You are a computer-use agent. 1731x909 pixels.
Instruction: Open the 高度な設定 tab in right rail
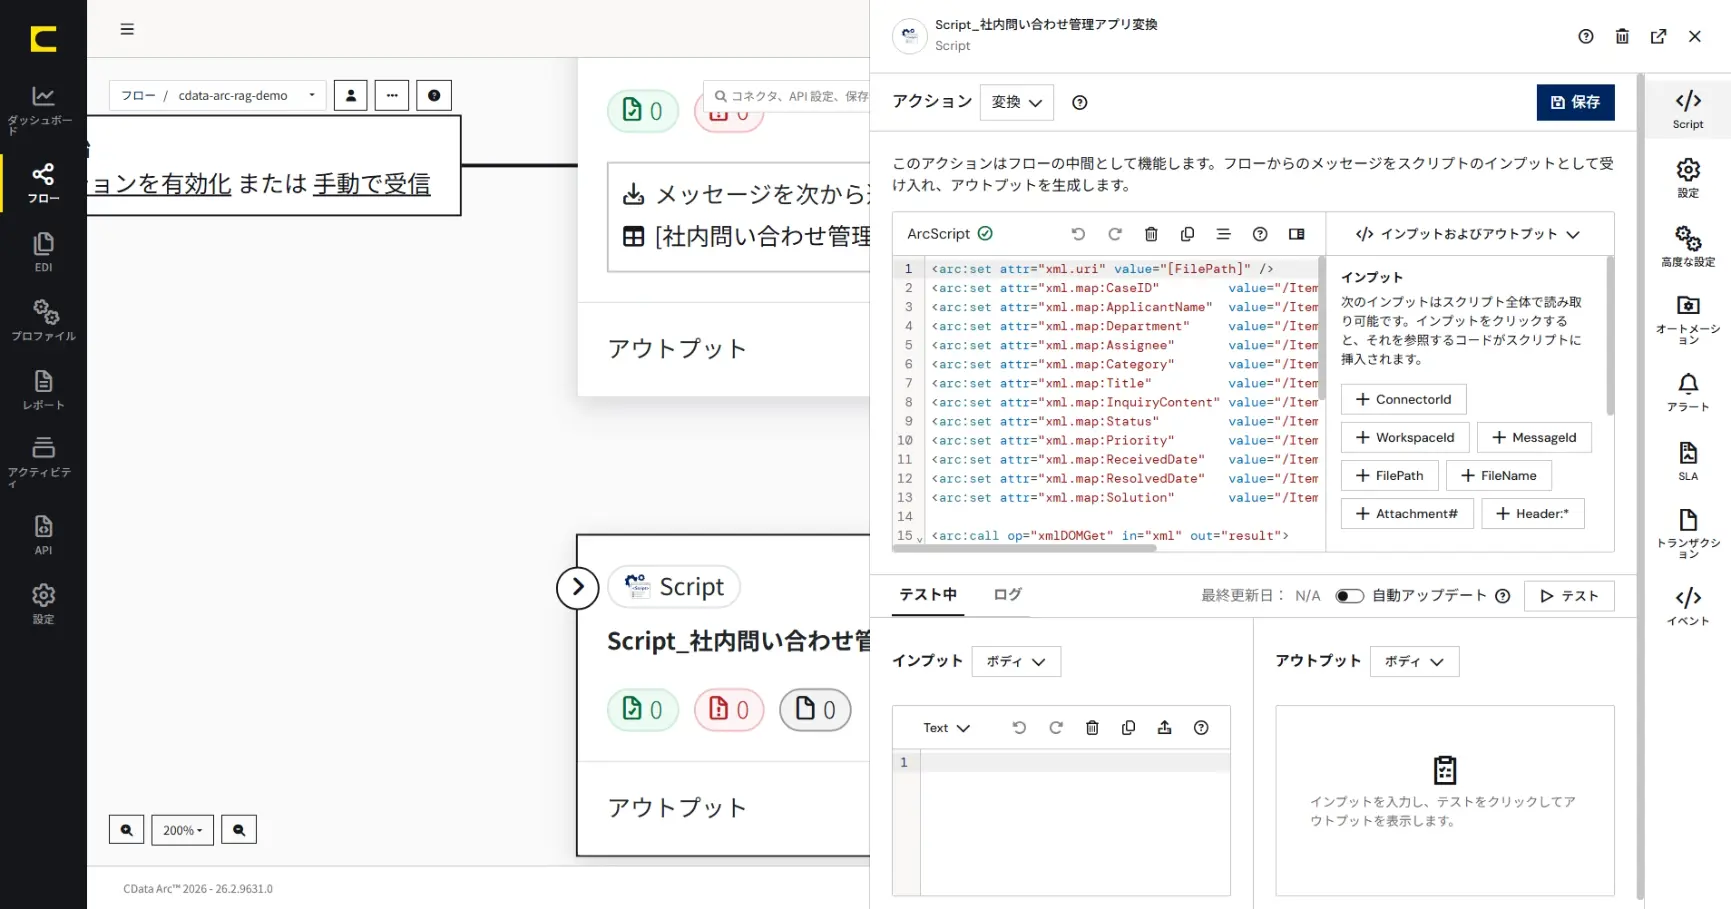[1688, 246]
